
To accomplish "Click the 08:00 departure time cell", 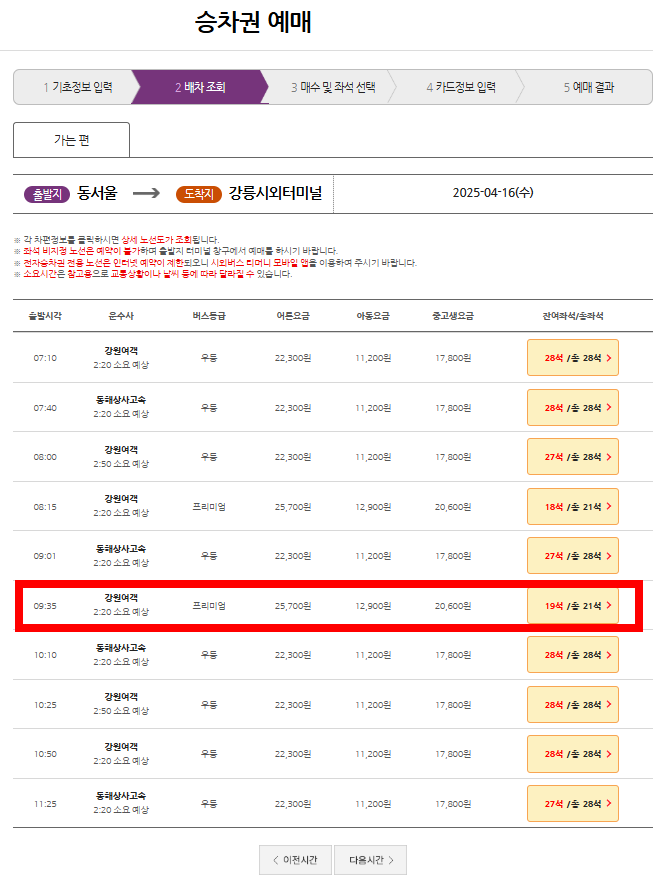I will point(45,457).
